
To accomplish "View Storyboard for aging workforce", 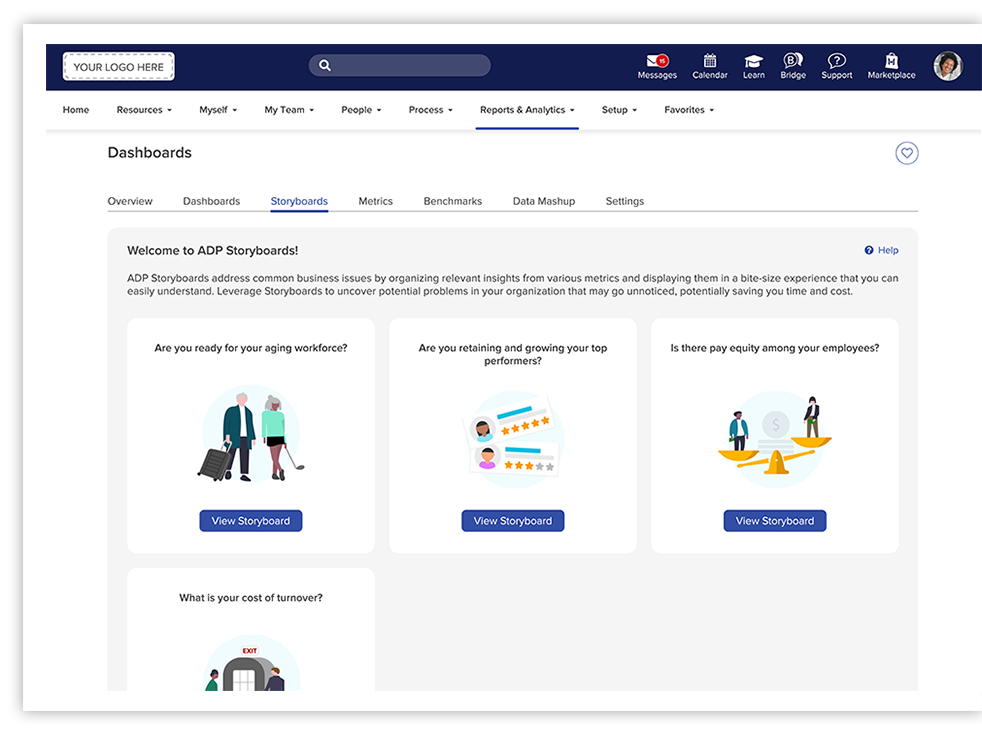I will [x=251, y=521].
